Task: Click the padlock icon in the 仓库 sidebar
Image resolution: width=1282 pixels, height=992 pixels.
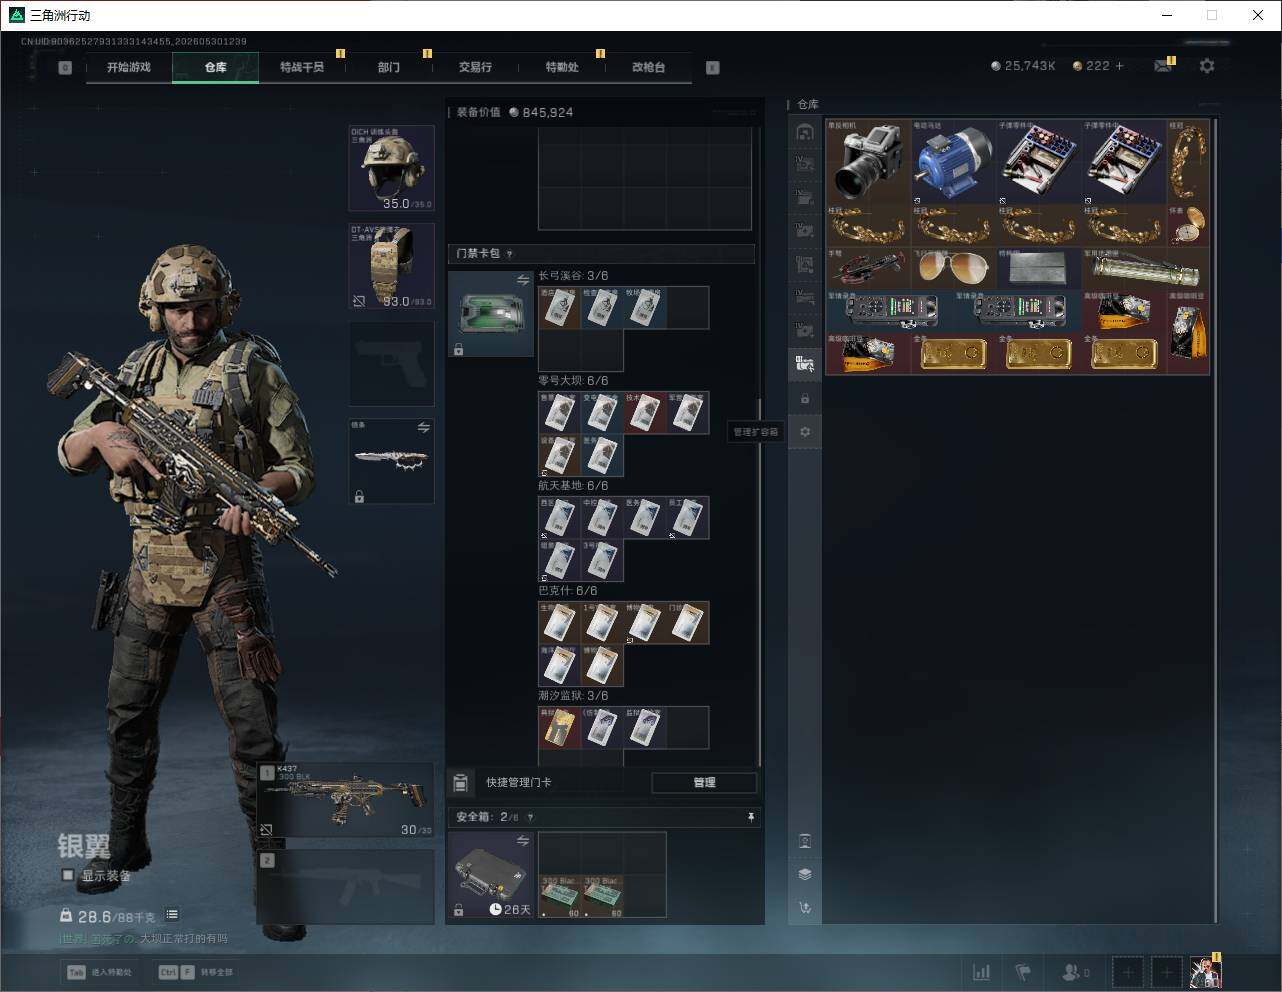Action: pyautogui.click(x=805, y=398)
